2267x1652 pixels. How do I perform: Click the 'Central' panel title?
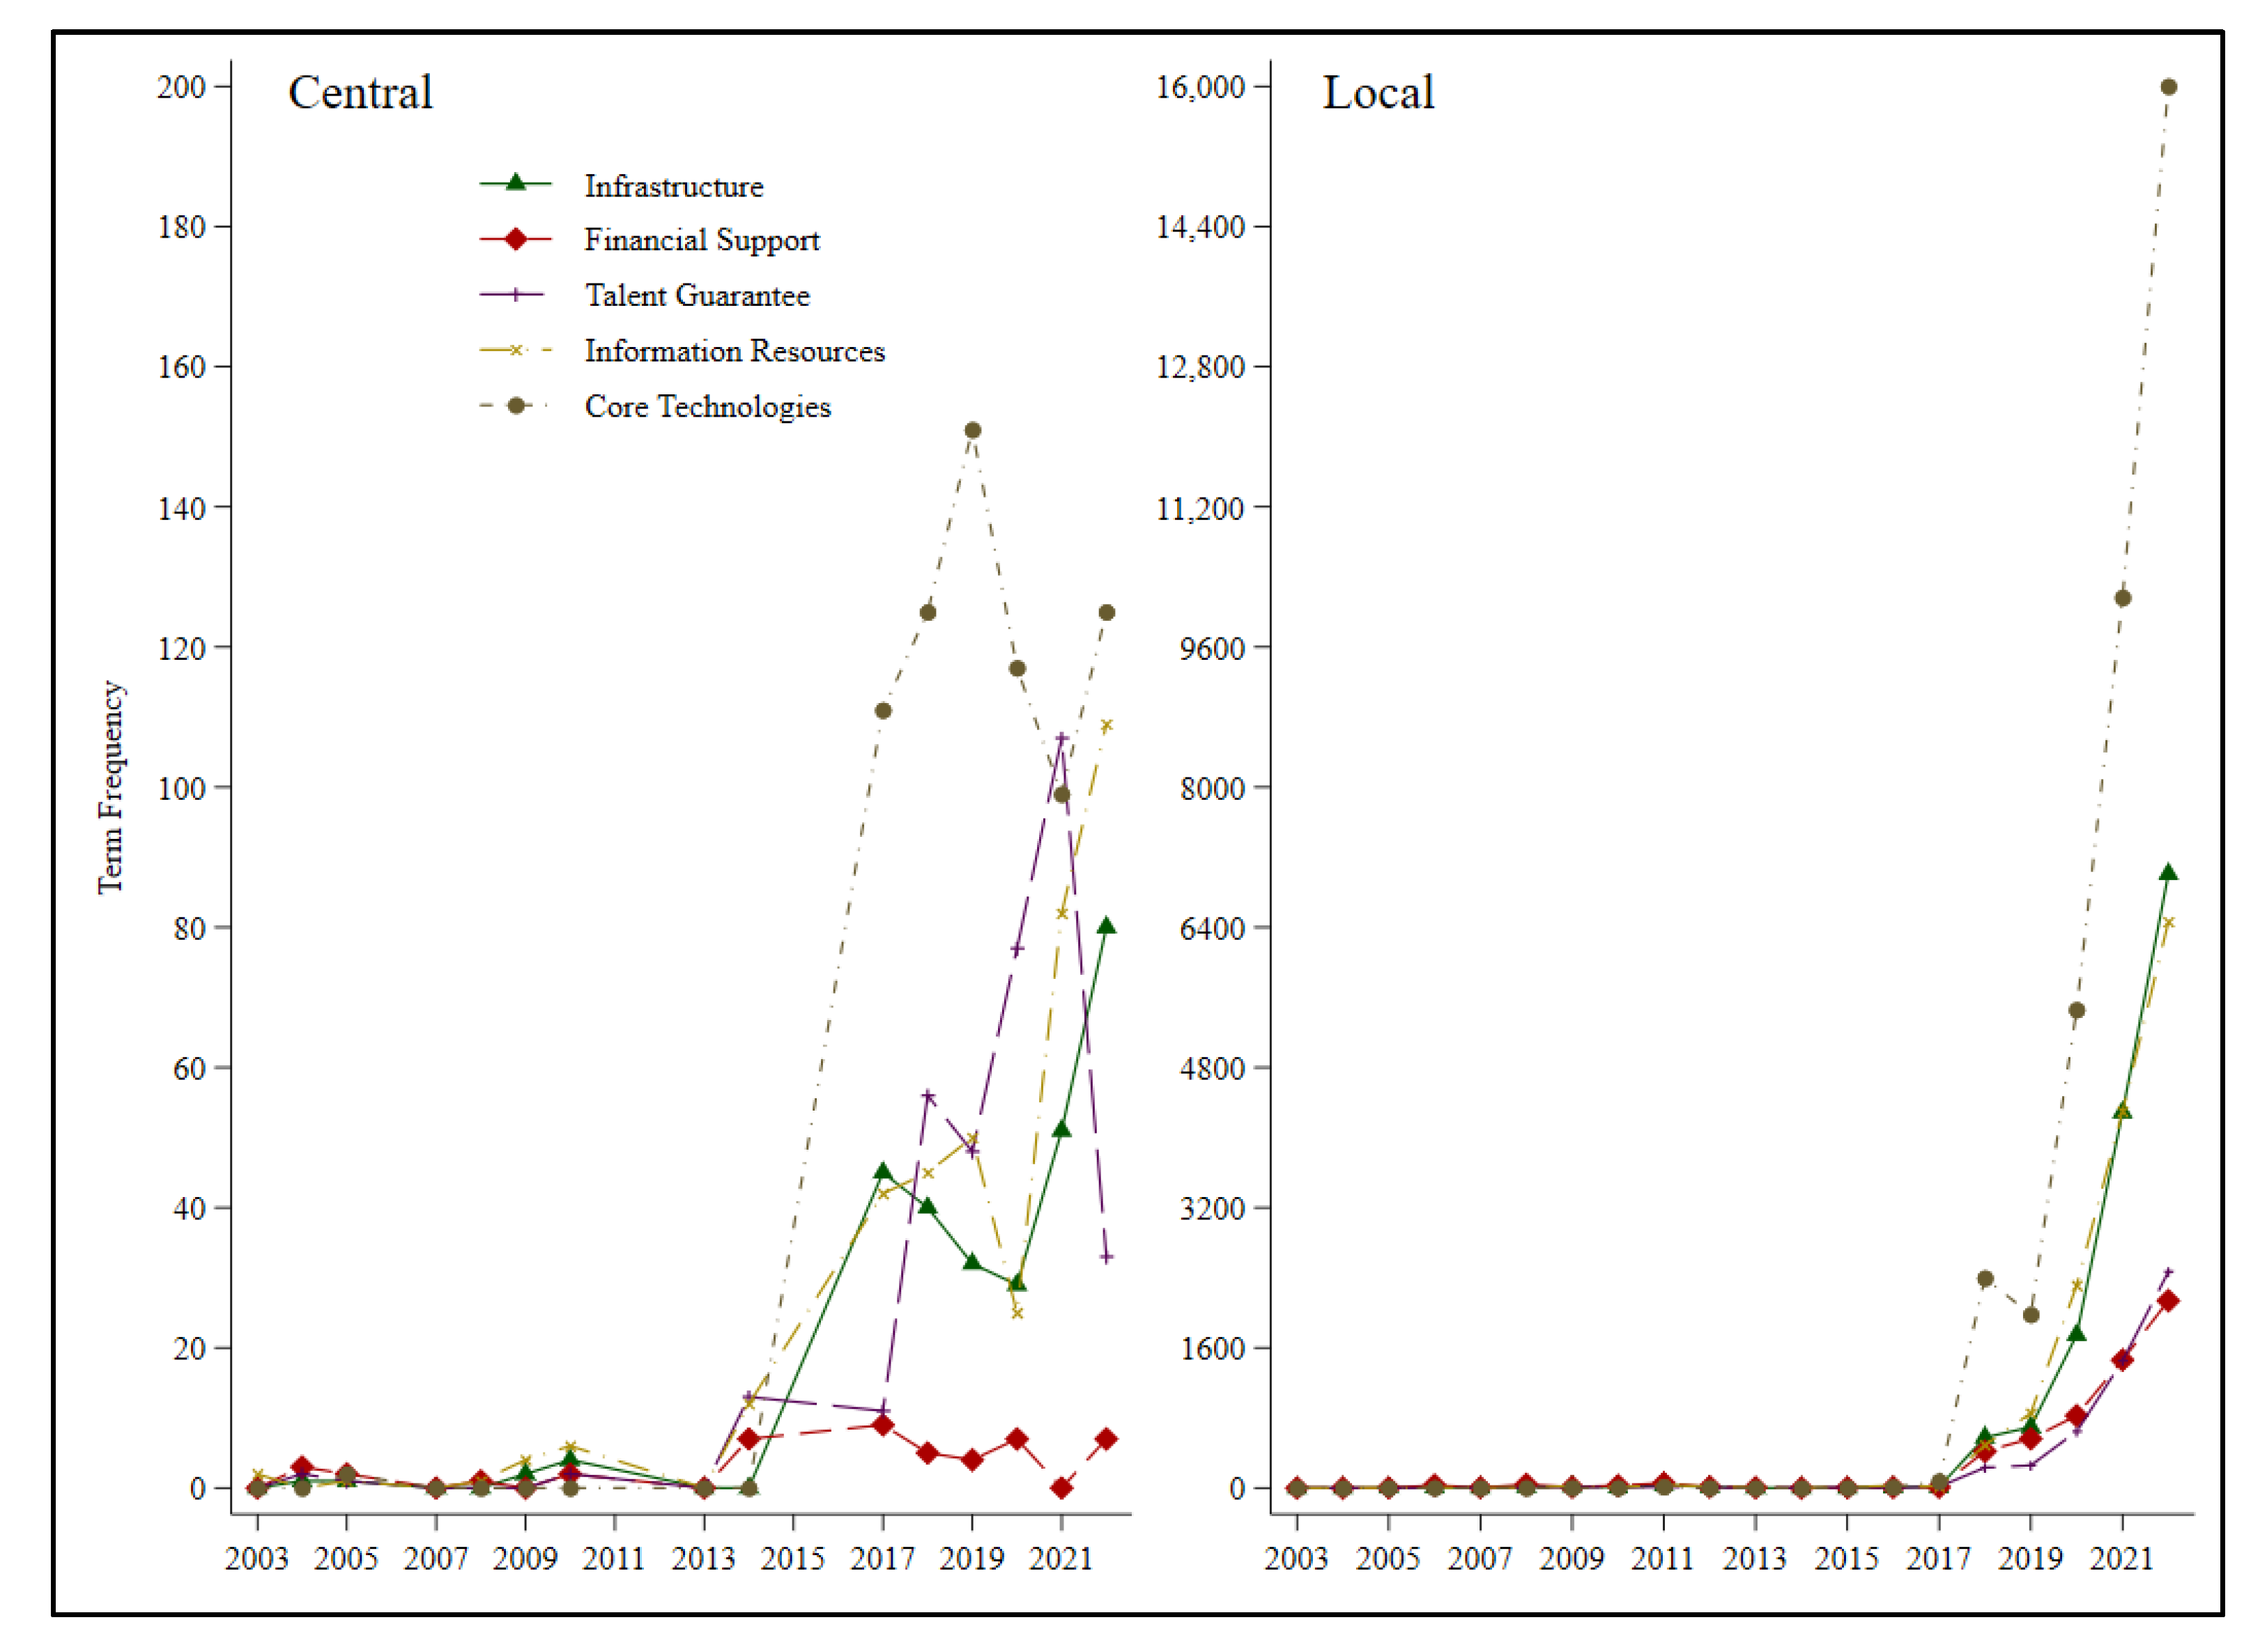[x=360, y=93]
